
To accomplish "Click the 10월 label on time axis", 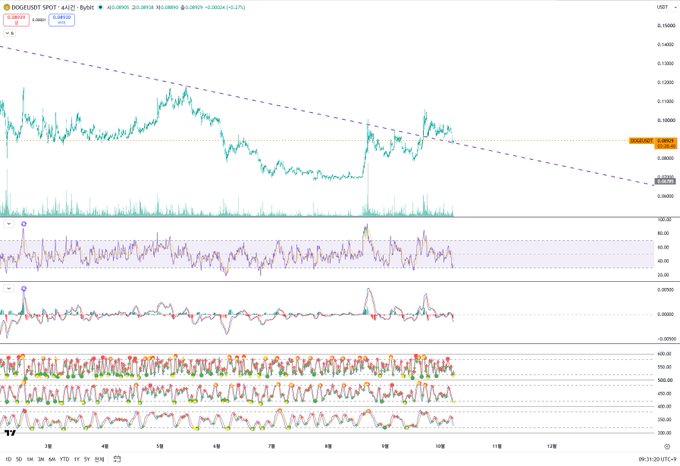I will [x=440, y=446].
